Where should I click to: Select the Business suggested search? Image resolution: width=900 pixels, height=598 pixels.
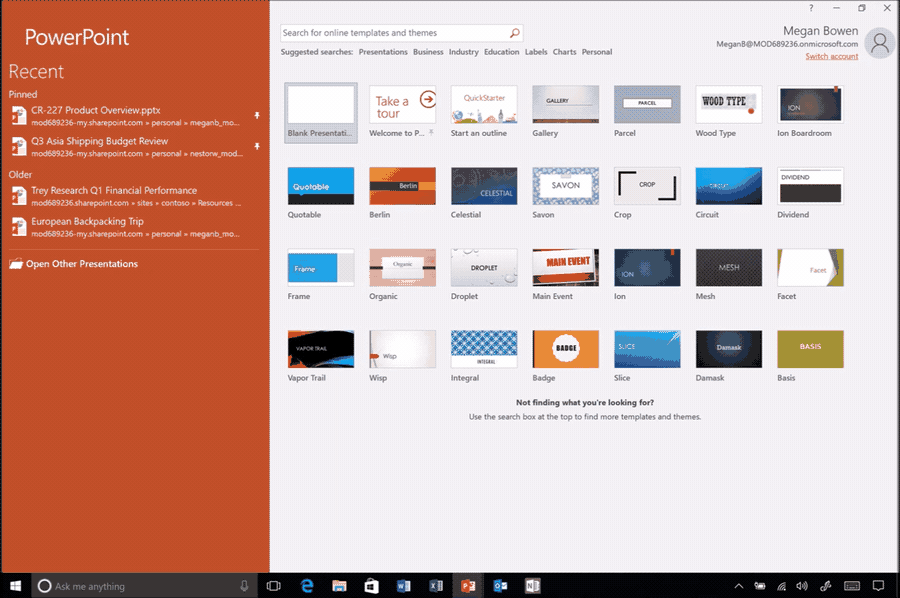tap(428, 52)
